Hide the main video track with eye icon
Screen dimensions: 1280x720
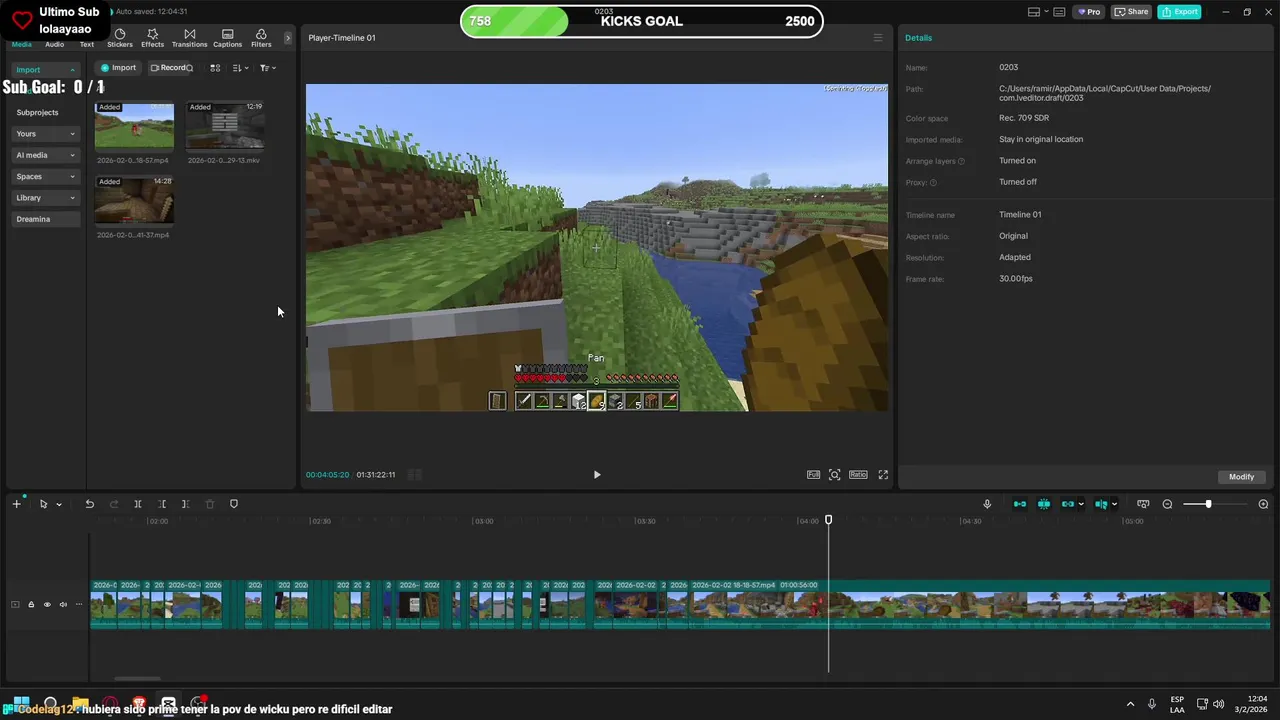47,604
